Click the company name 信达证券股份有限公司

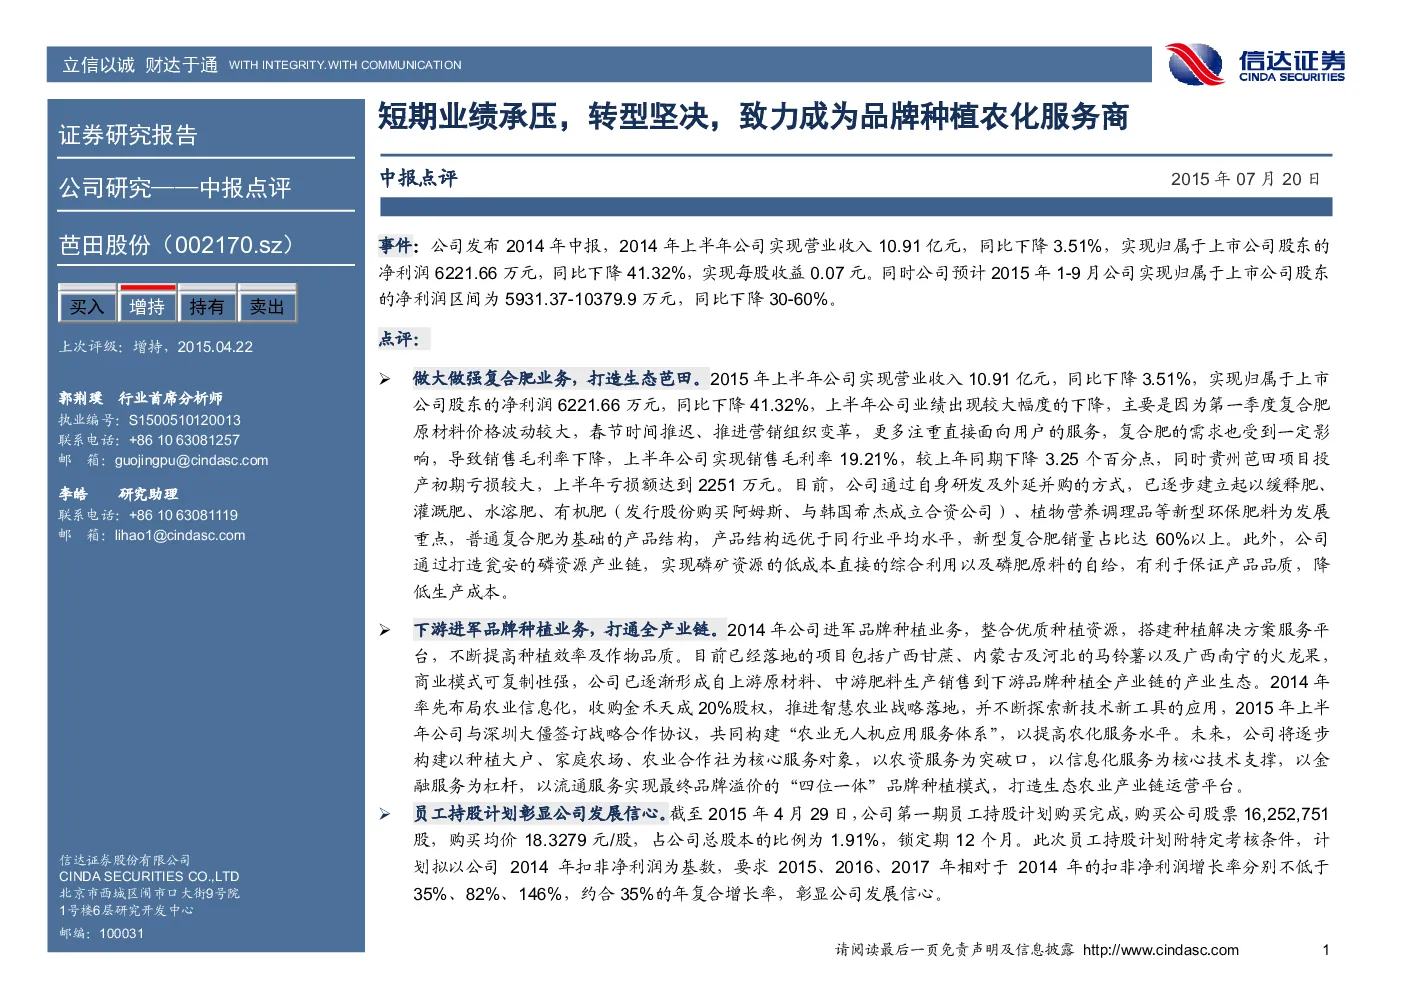point(125,860)
